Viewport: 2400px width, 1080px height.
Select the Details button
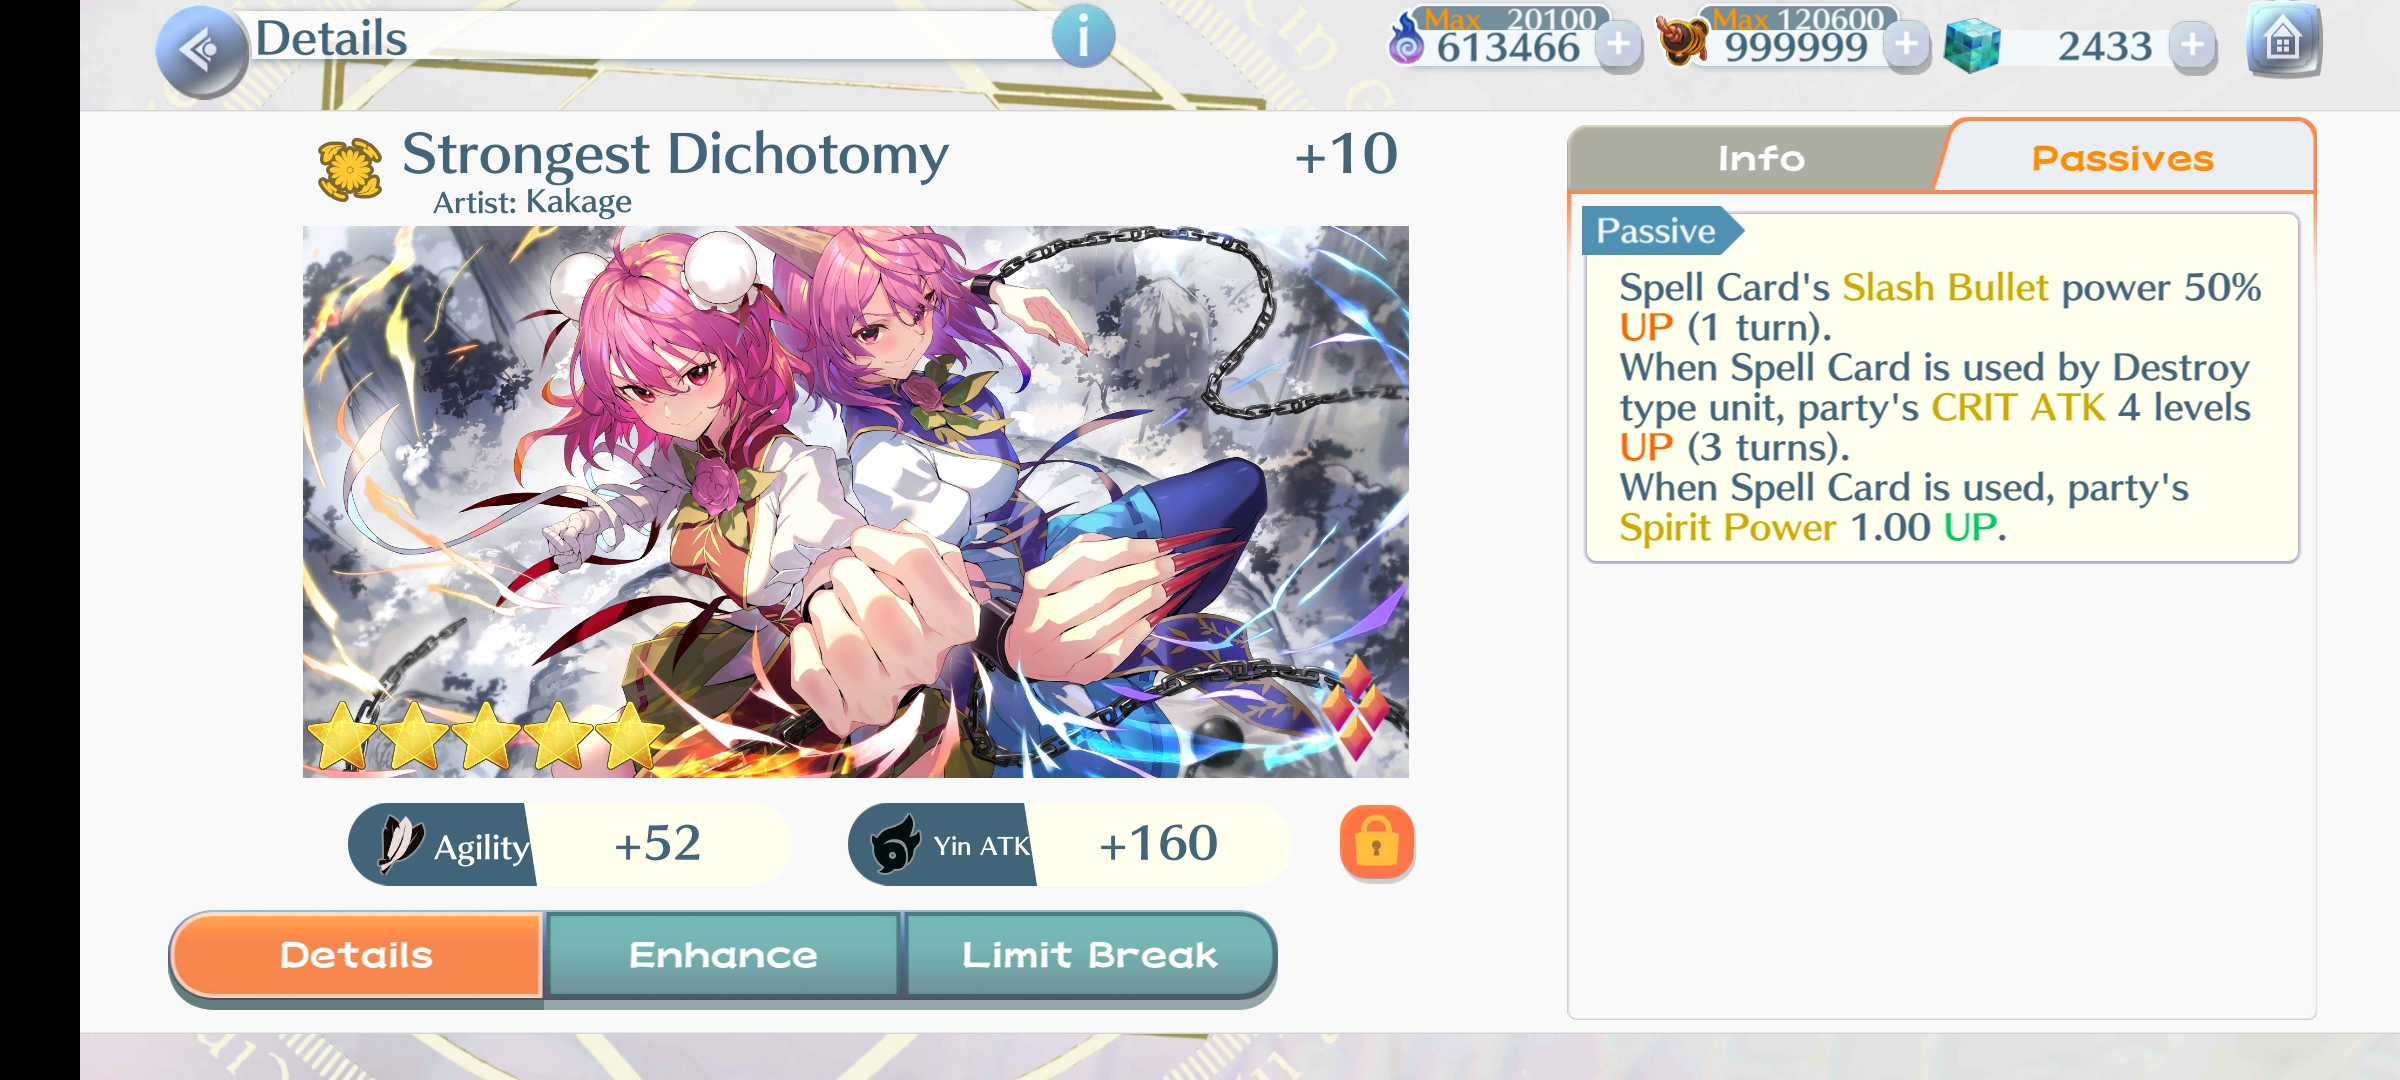pos(357,955)
